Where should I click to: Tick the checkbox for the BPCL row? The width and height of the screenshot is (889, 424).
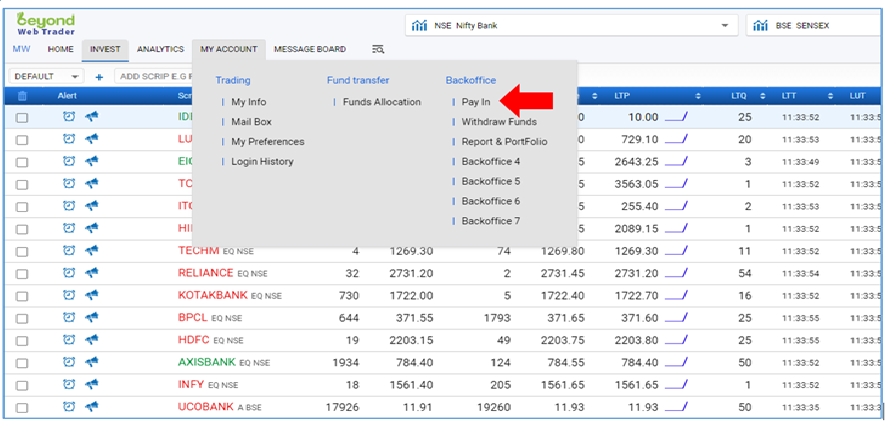coord(22,318)
